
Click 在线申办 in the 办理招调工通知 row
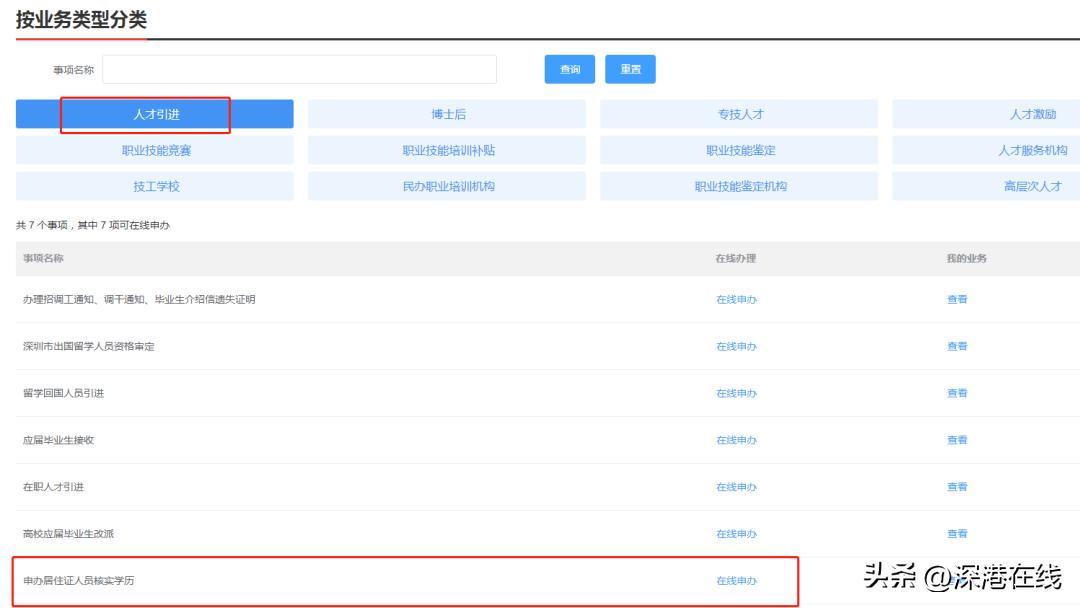(x=736, y=299)
